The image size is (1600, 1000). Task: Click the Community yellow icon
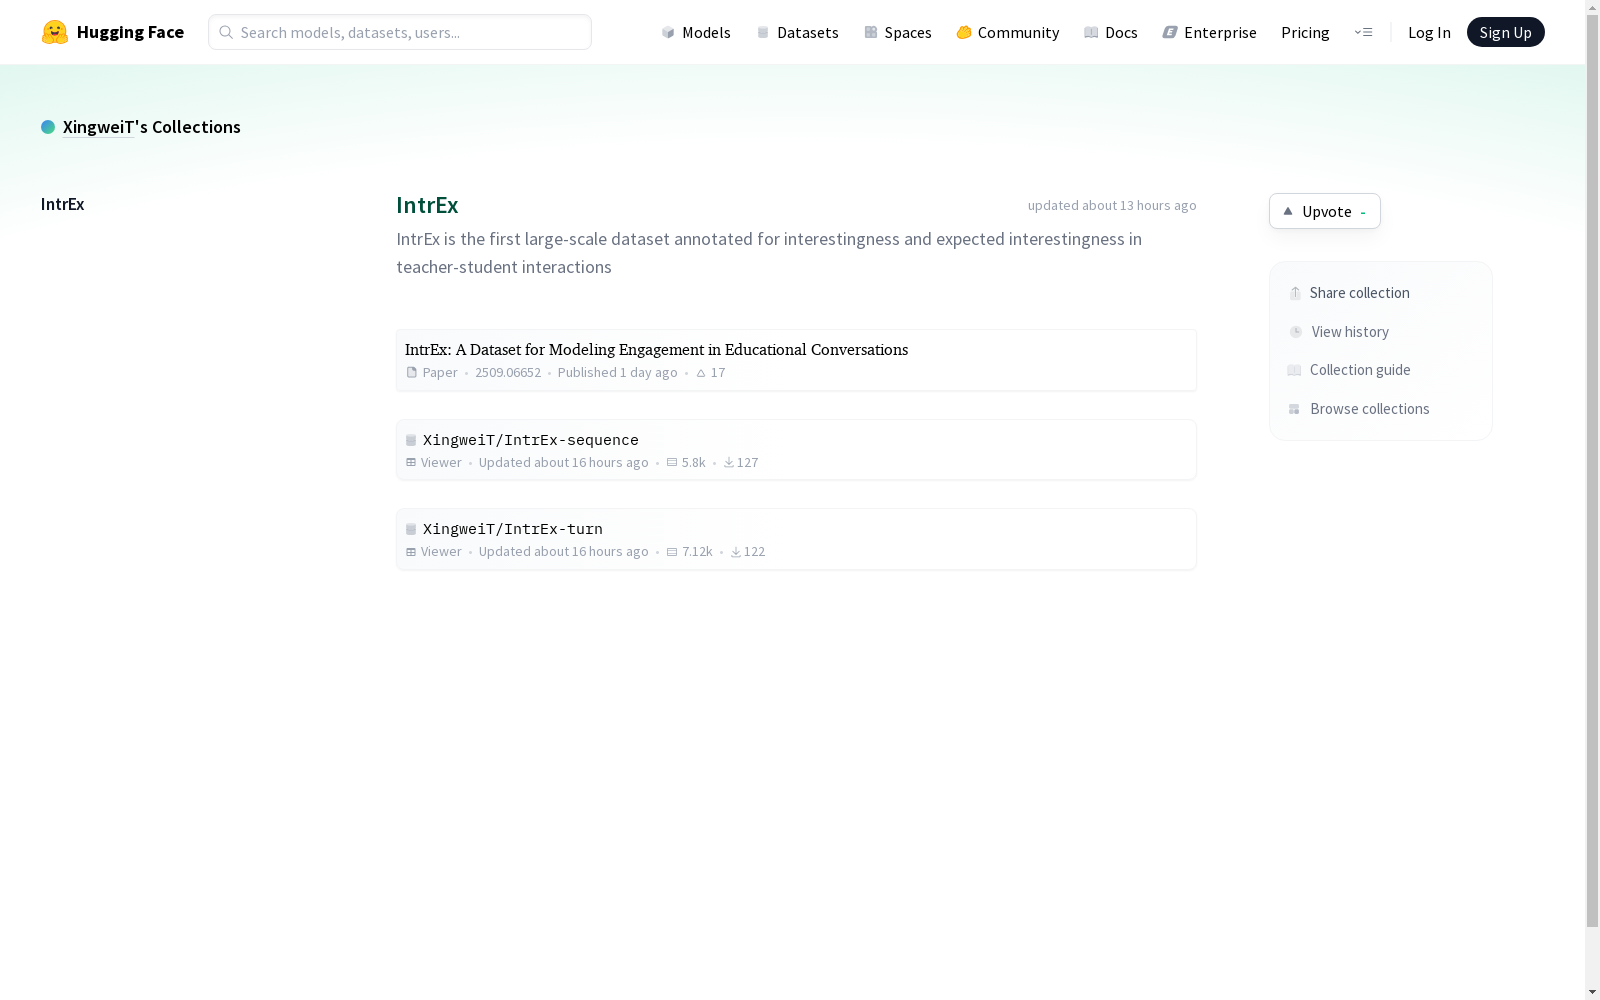[x=964, y=32]
